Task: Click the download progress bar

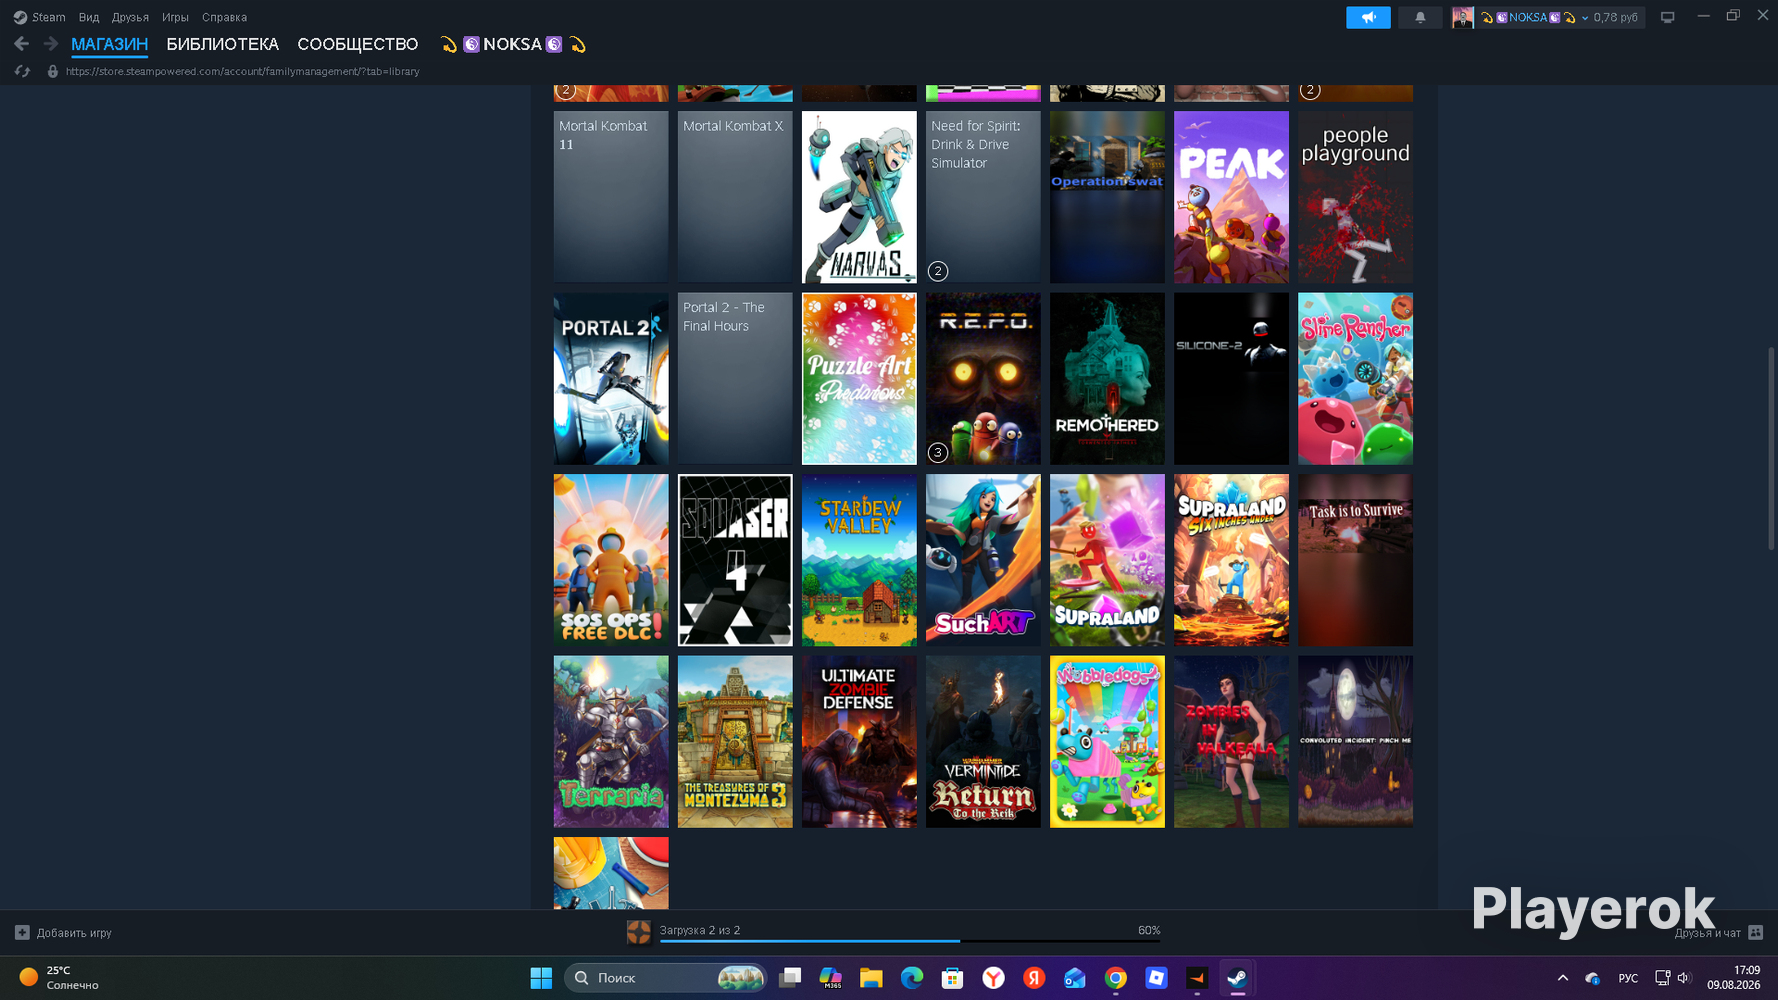Action: coord(910,941)
